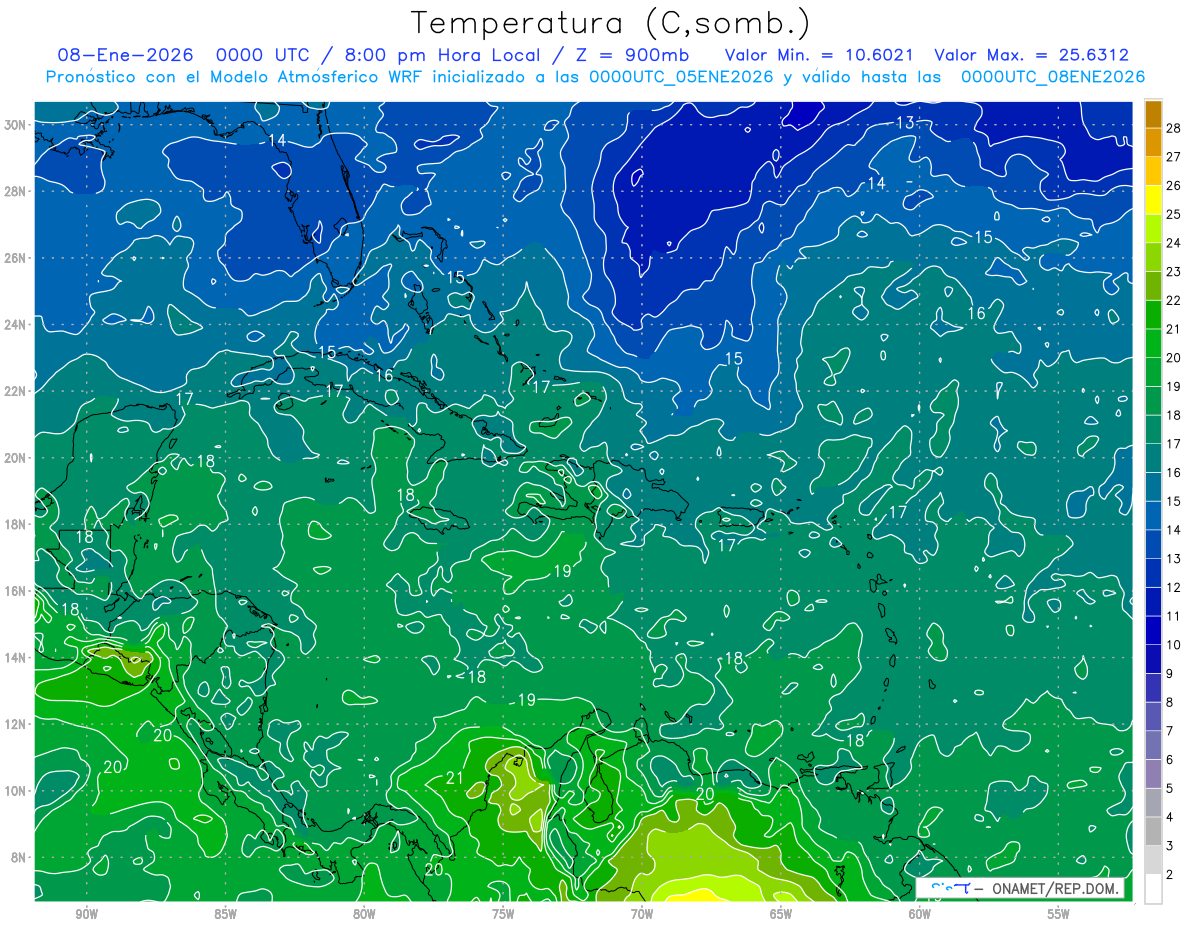The image size is (1200, 927).
Task: Click the '75W' longitude axis label
Action: pos(503,914)
